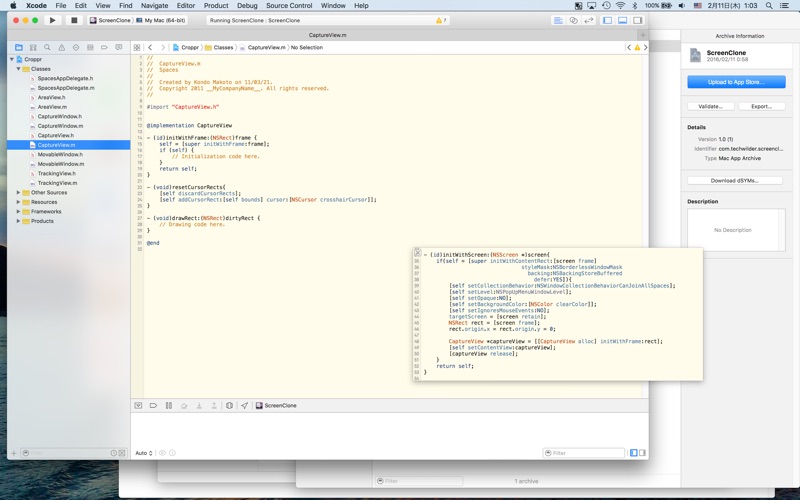Stop the running app with the Stop button
Screen dimensions: 800x500
tap(74, 20)
